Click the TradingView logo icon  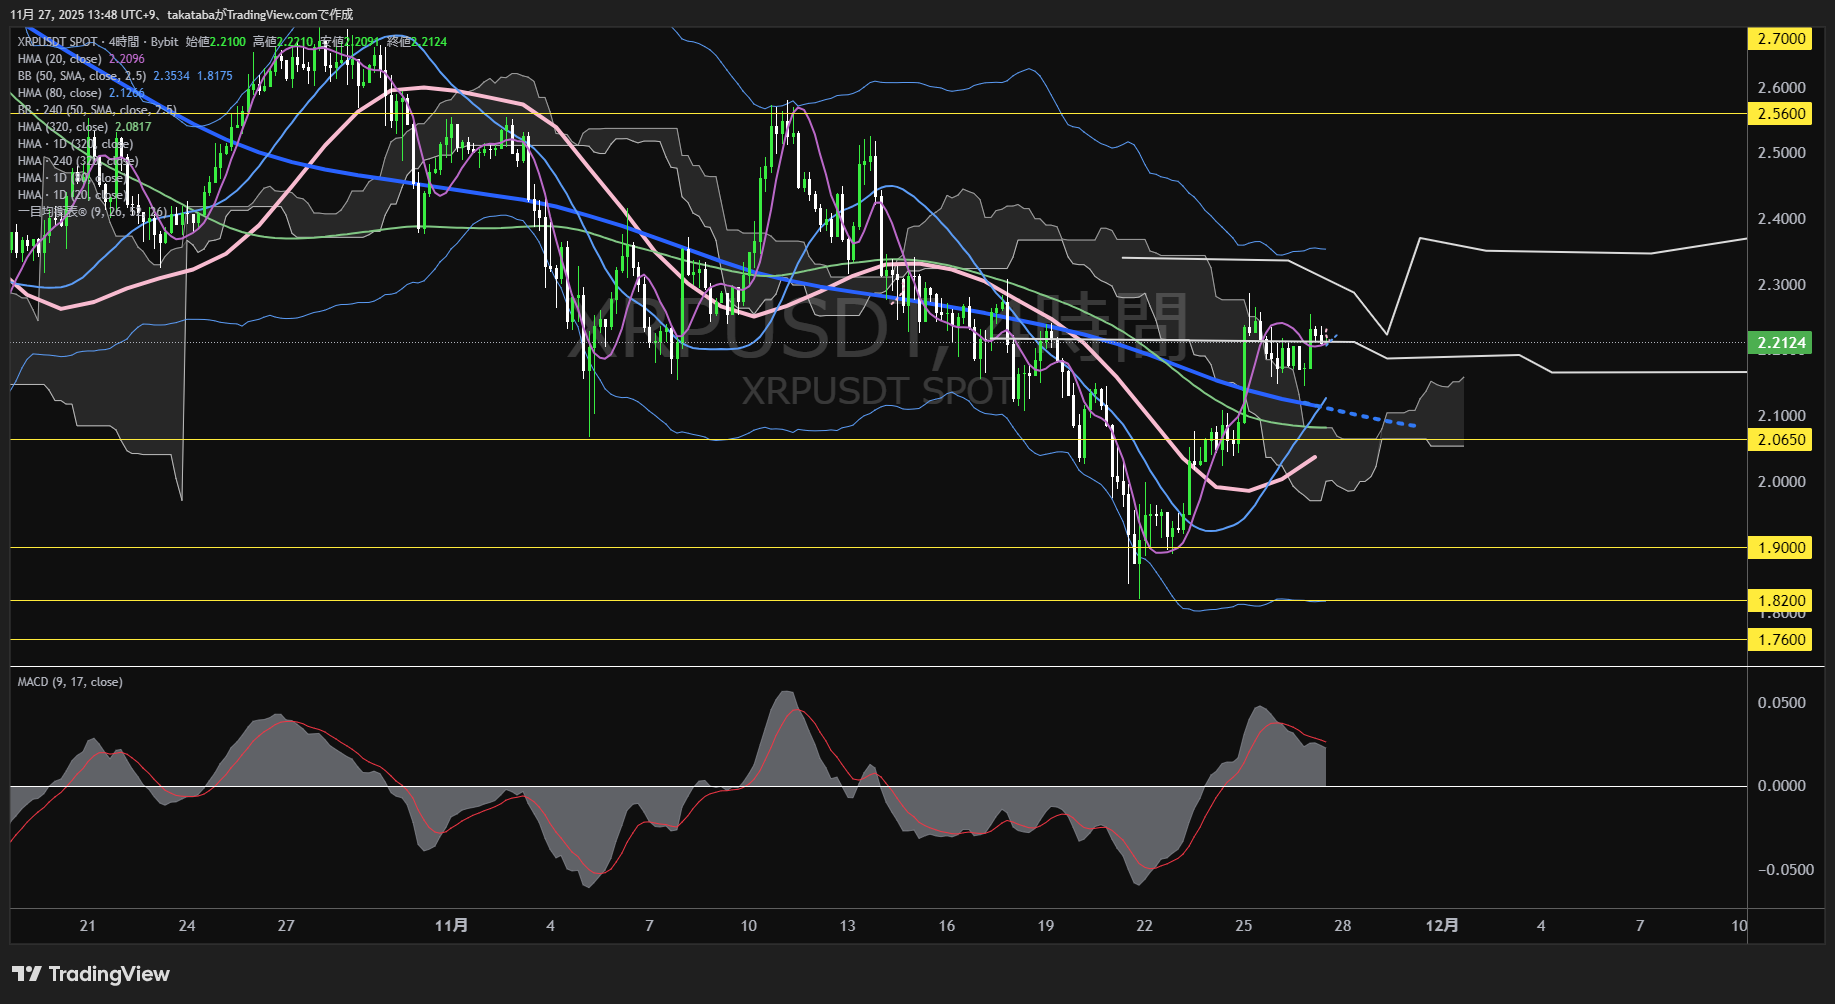click(27, 974)
